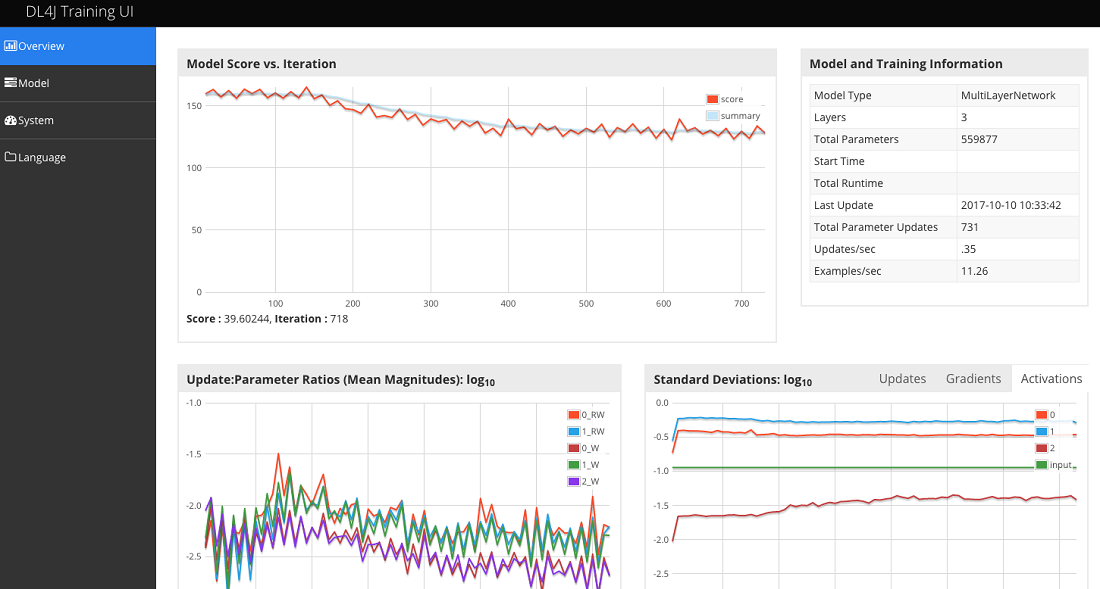Click the green input legend swatch
This screenshot has height=589, width=1100.
pos(1041,465)
